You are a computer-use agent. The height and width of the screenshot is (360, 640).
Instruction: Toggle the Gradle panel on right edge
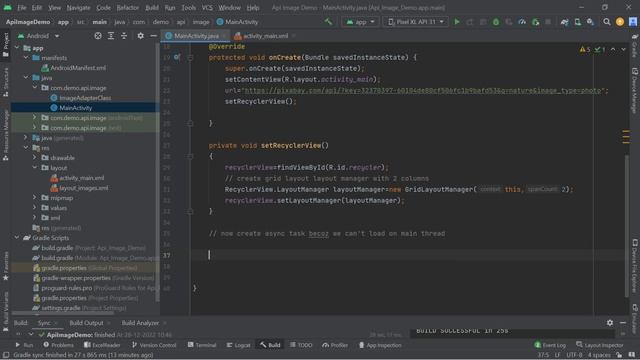(635, 45)
